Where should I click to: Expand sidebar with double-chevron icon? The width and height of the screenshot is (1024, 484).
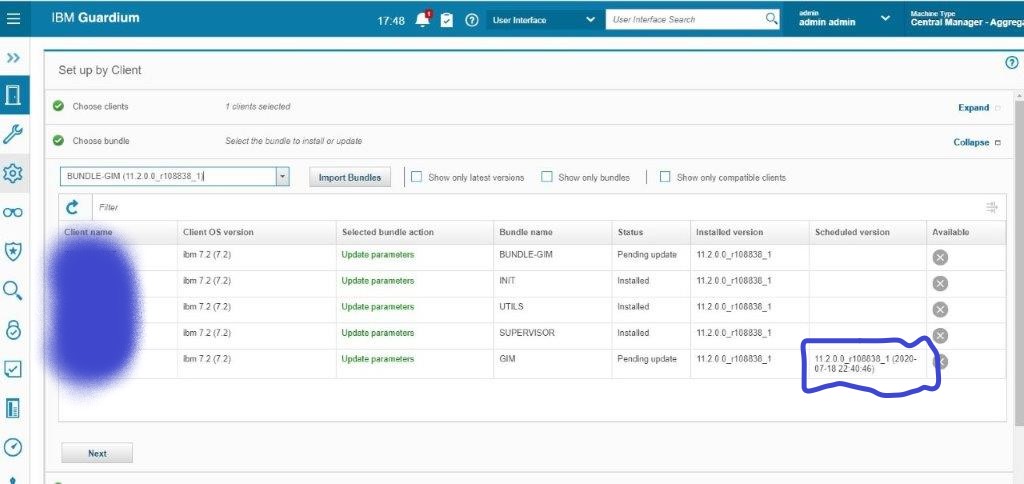point(13,58)
